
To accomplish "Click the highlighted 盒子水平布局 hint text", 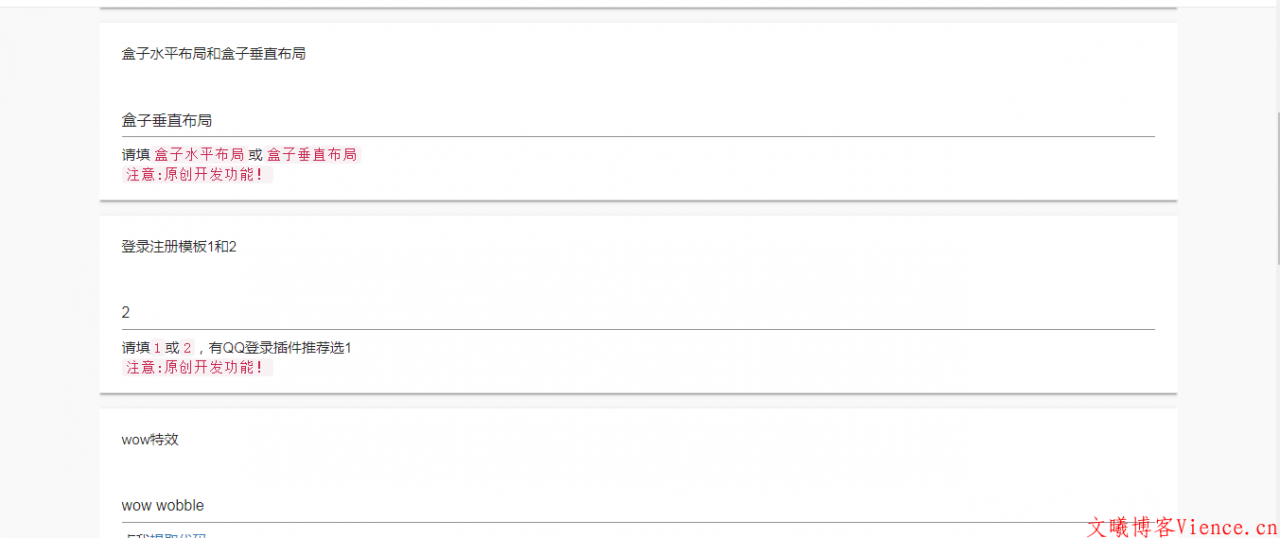I will click(199, 155).
